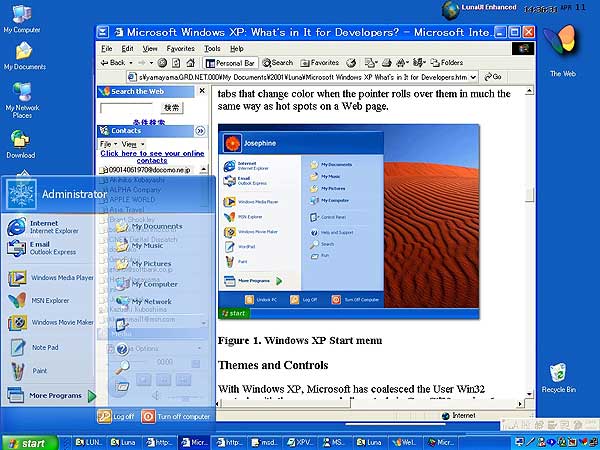
Task: Click the Figure 1 Start menu screenshot image
Action: [x=349, y=221]
